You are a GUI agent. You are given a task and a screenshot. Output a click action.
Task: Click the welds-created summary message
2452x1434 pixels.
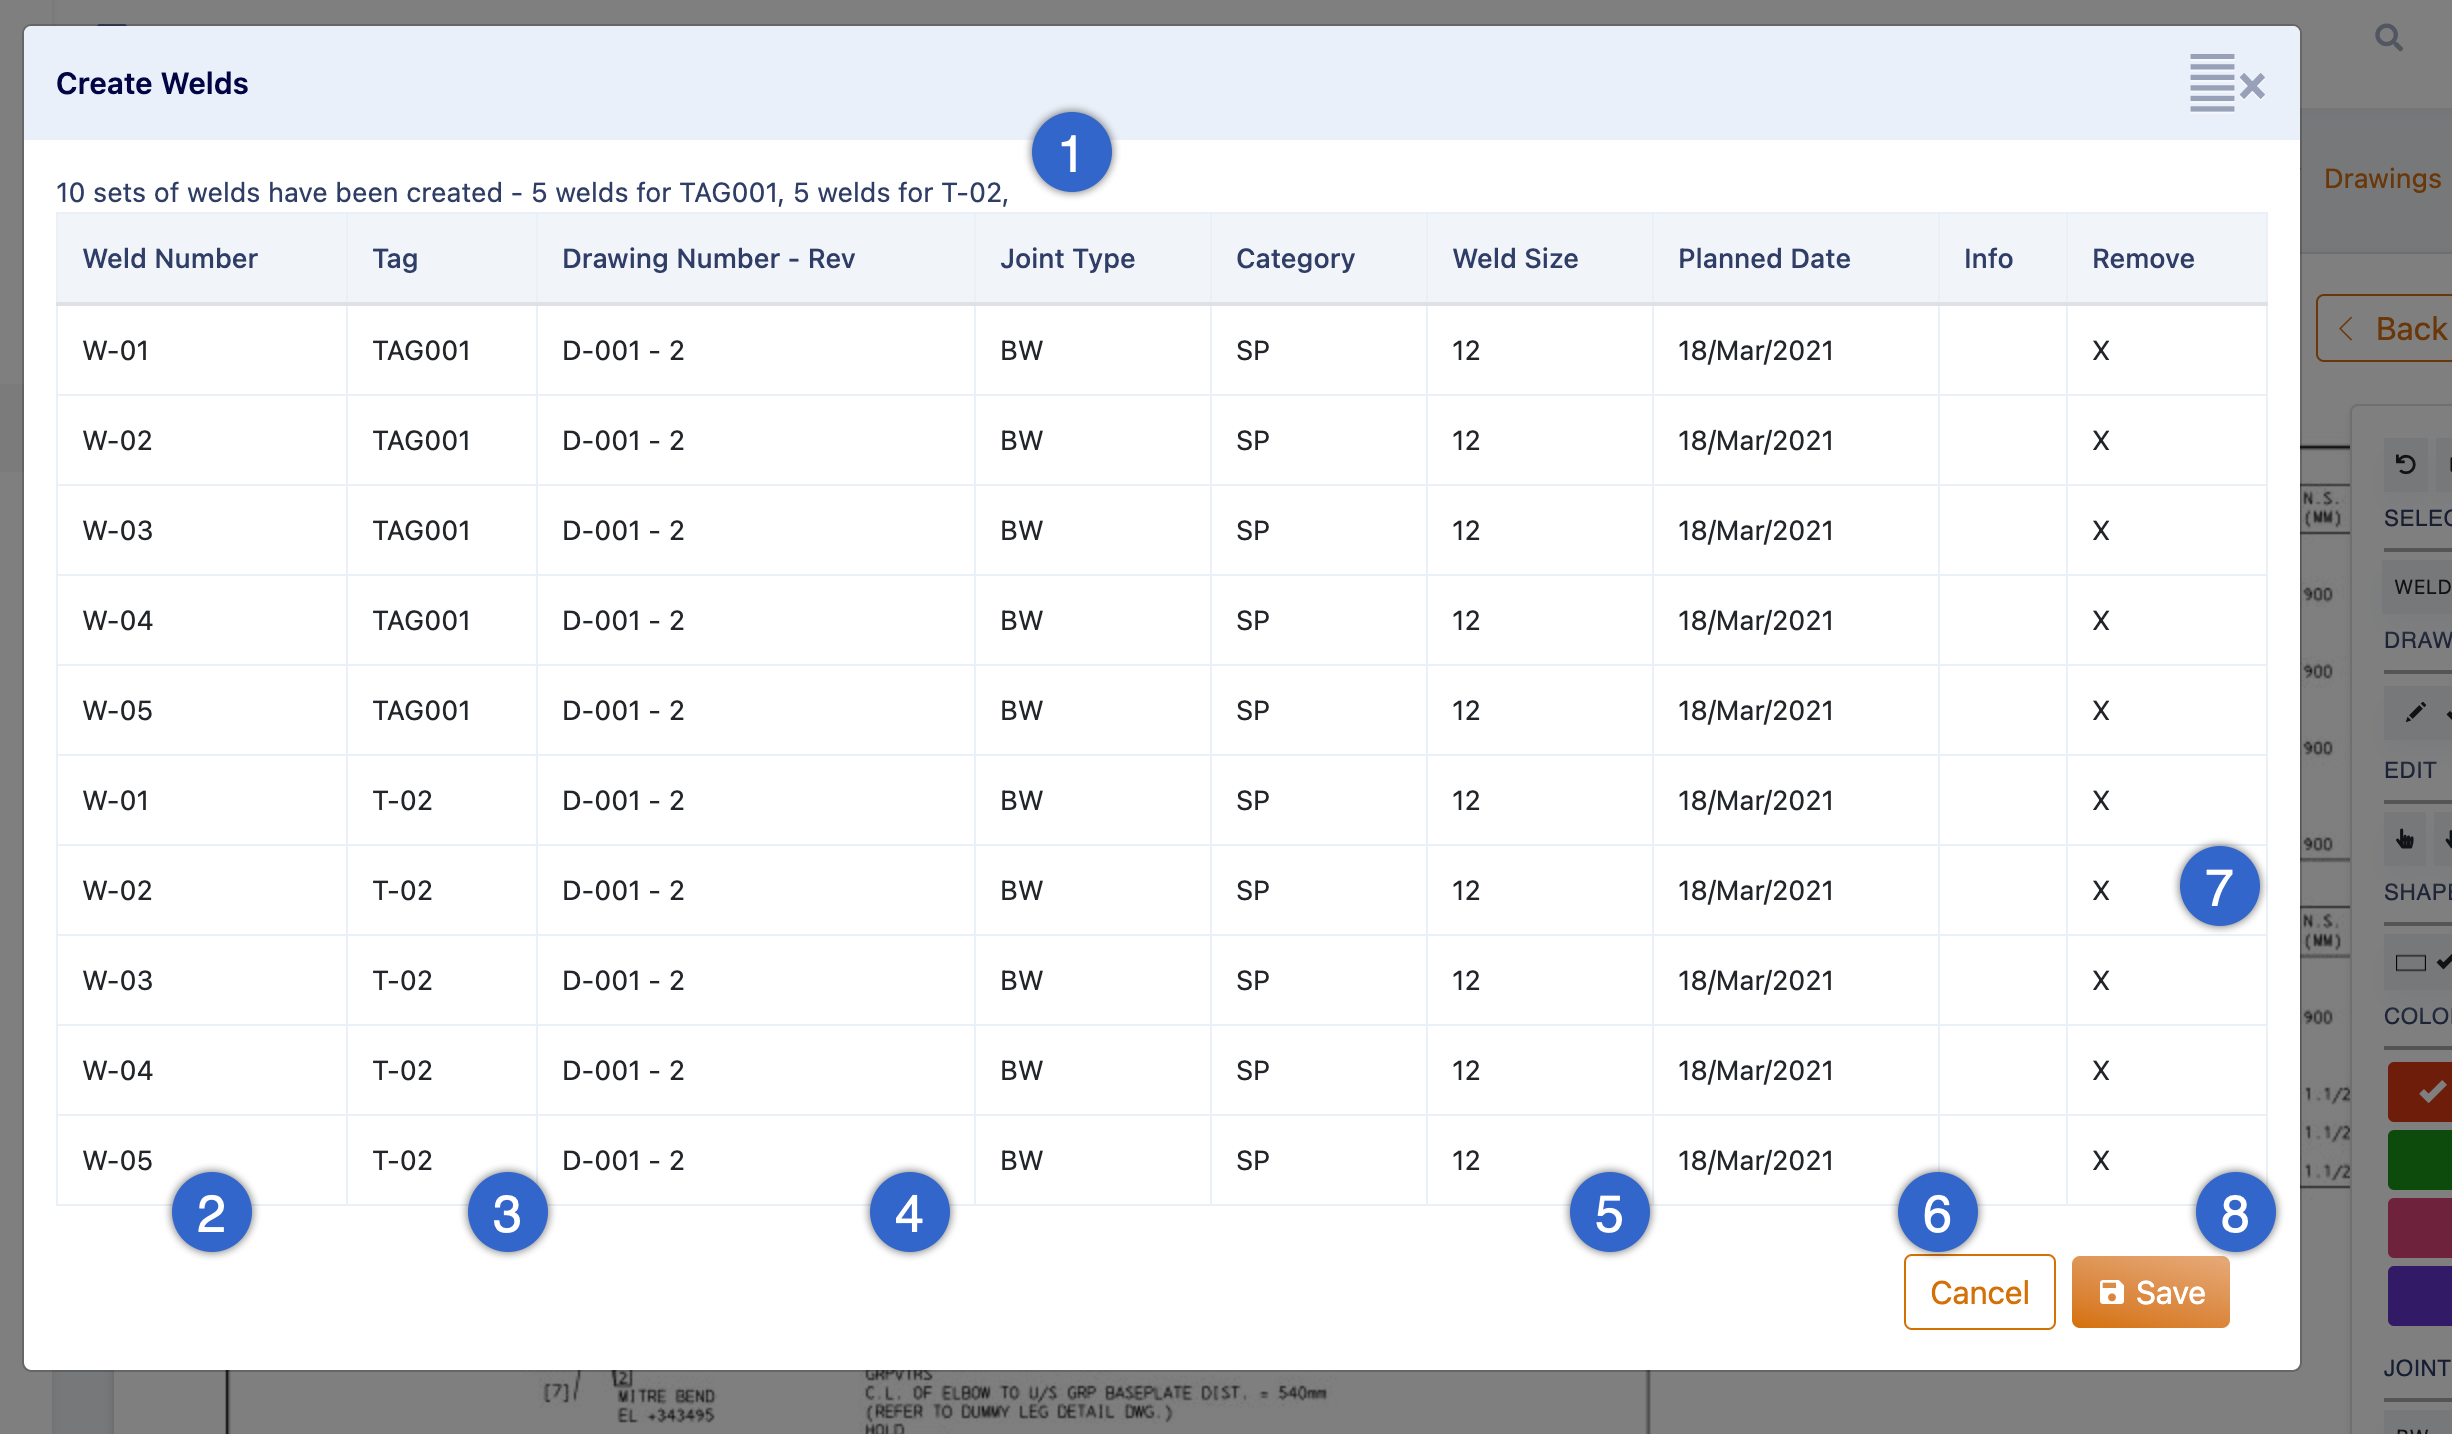click(x=532, y=193)
